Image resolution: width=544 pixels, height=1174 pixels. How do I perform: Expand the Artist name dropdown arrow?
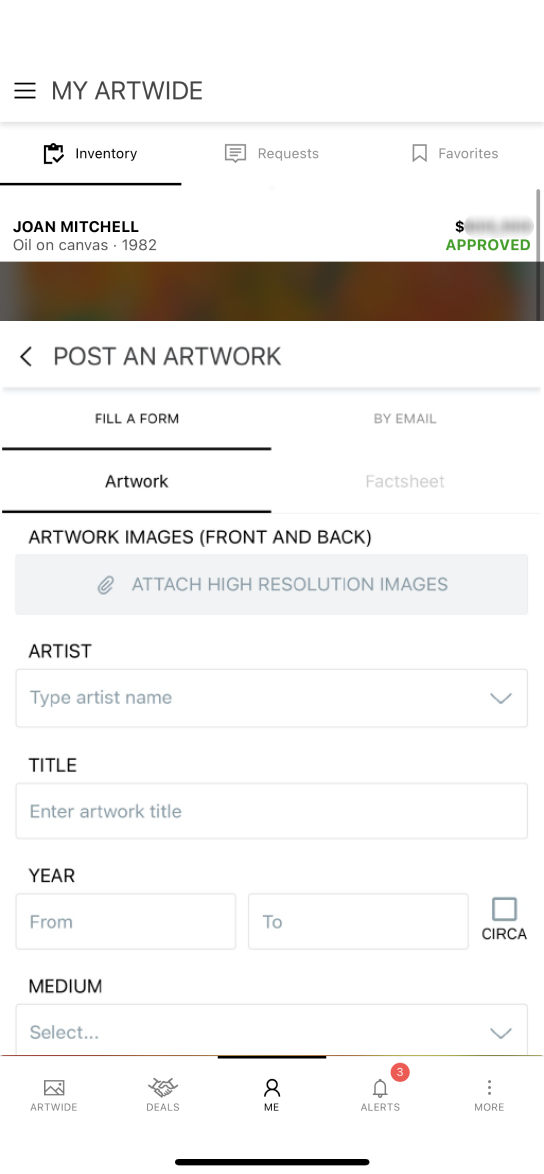(500, 698)
